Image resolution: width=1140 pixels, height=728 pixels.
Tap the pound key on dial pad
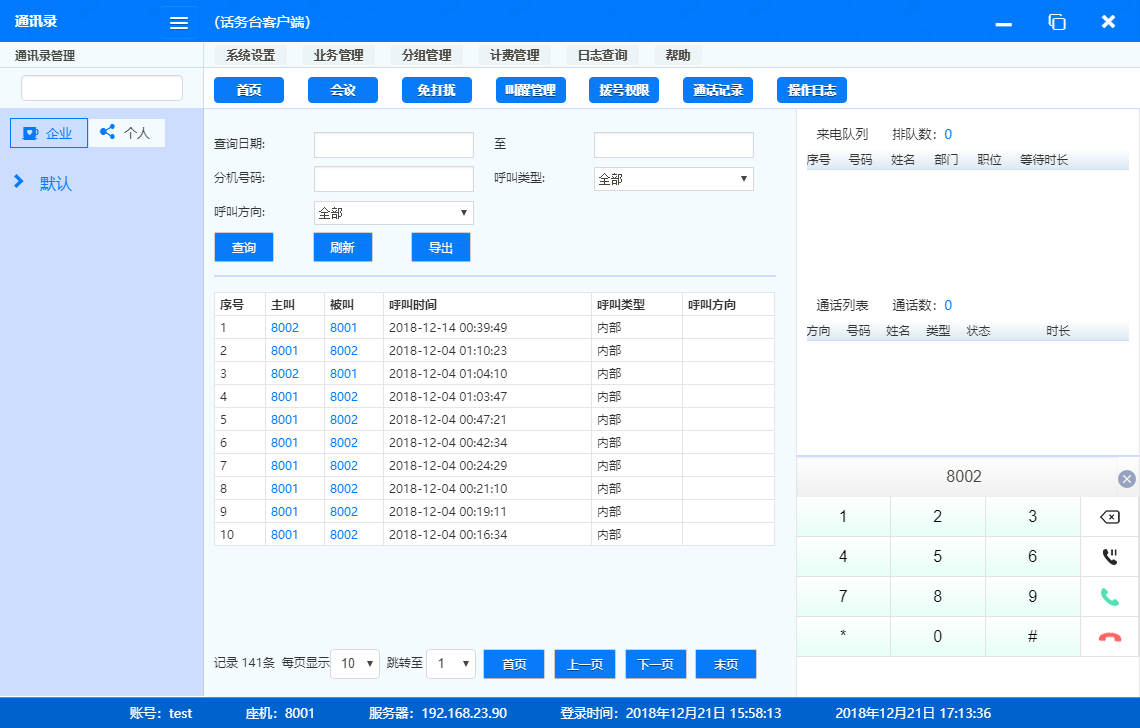1032,637
